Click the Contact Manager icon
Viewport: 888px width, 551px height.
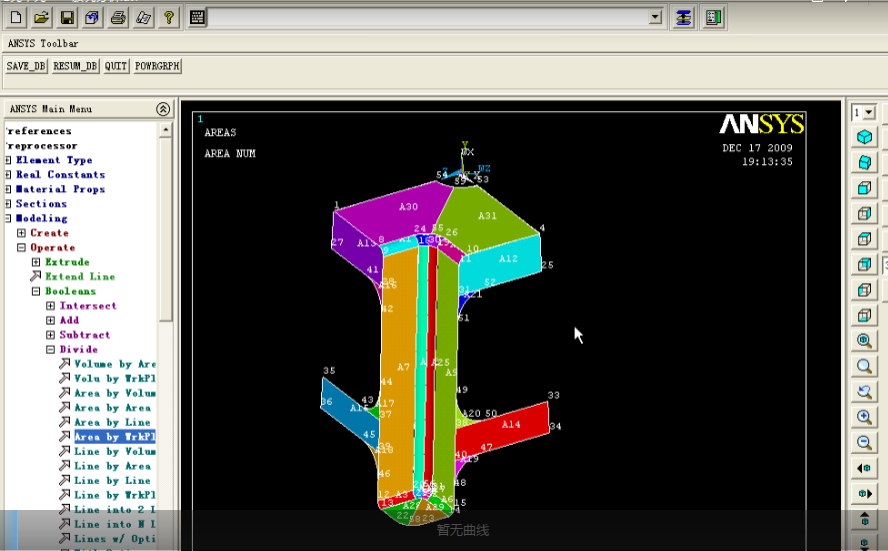pyautogui.click(x=714, y=18)
